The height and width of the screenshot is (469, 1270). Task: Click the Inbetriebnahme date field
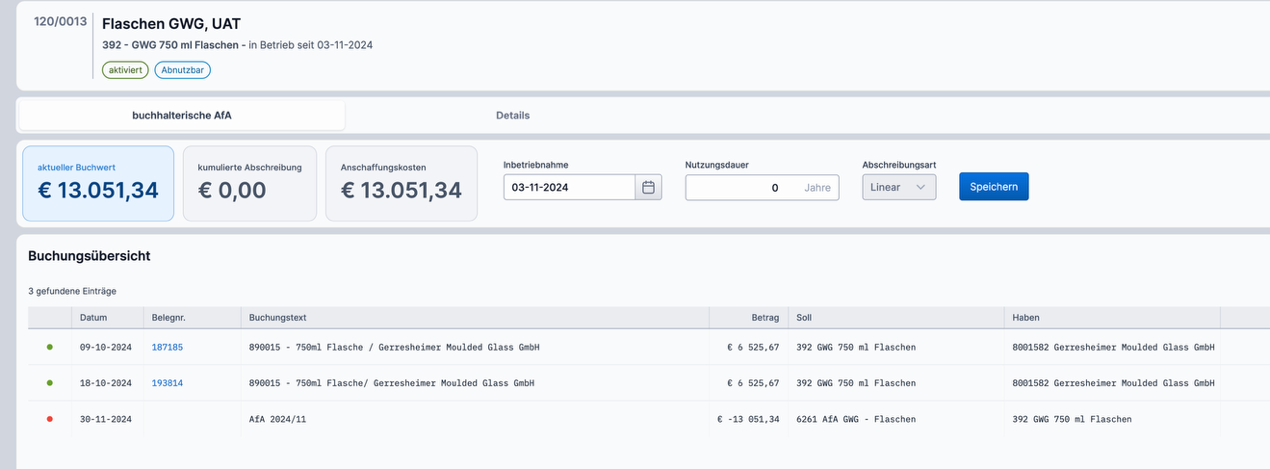point(569,187)
